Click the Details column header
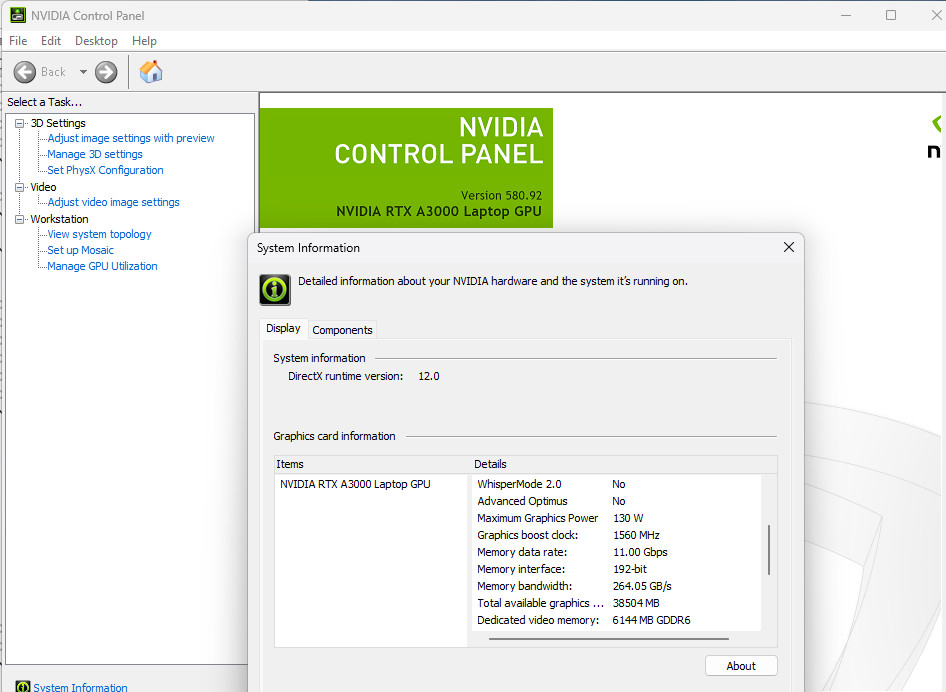The width and height of the screenshot is (946, 692). pyautogui.click(x=624, y=464)
